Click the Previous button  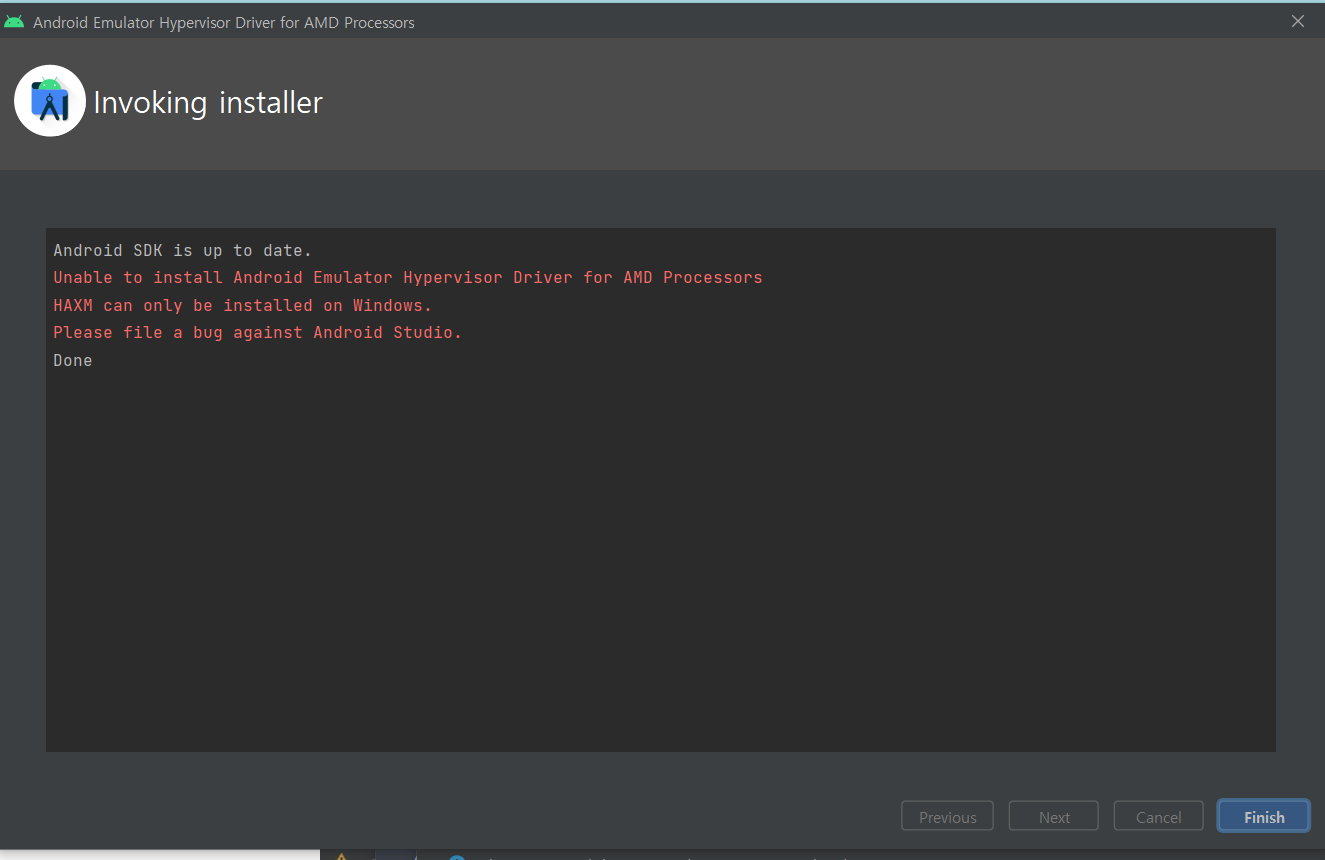(947, 817)
